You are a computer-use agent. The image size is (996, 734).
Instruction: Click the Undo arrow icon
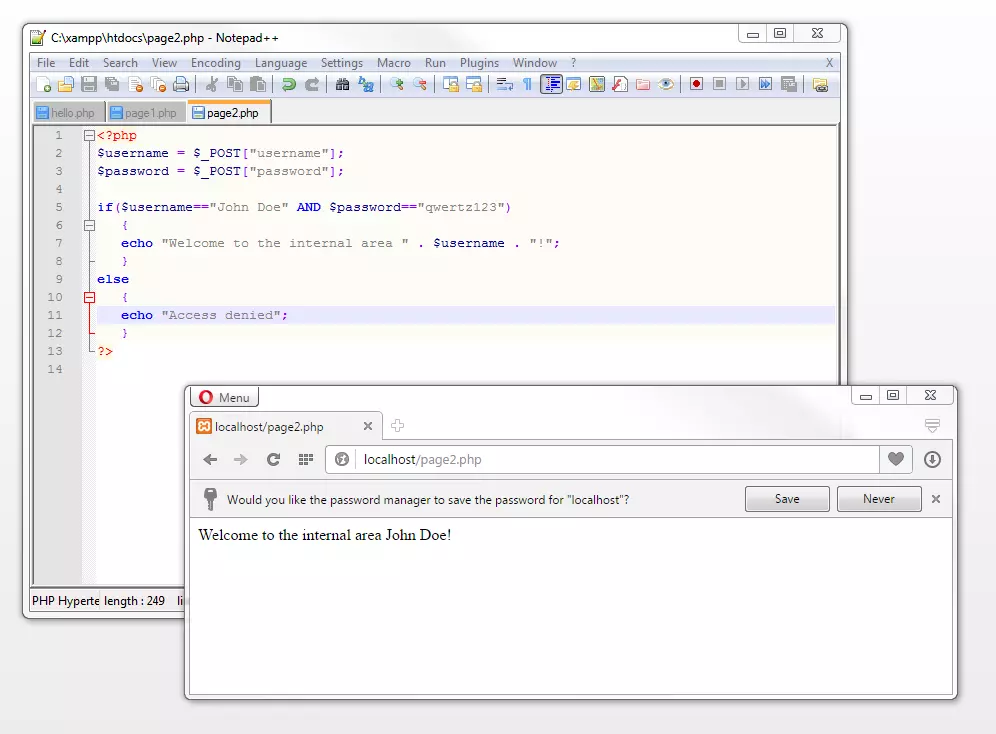[x=289, y=84]
